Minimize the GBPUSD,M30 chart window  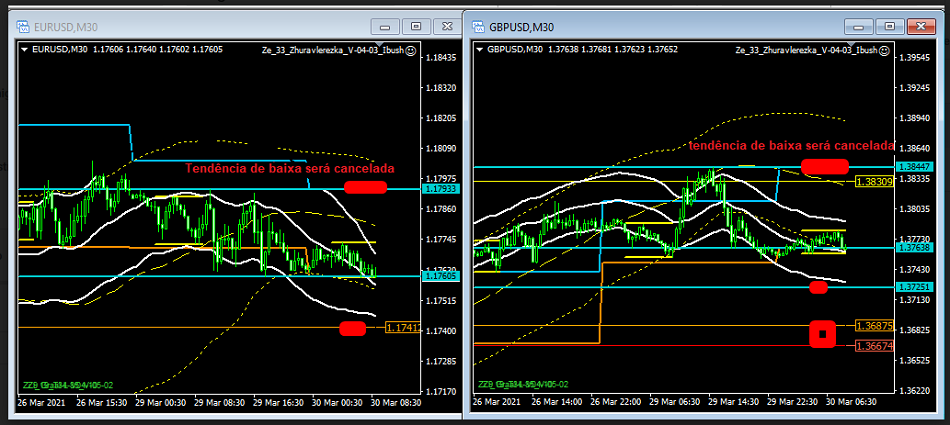[x=853, y=26]
